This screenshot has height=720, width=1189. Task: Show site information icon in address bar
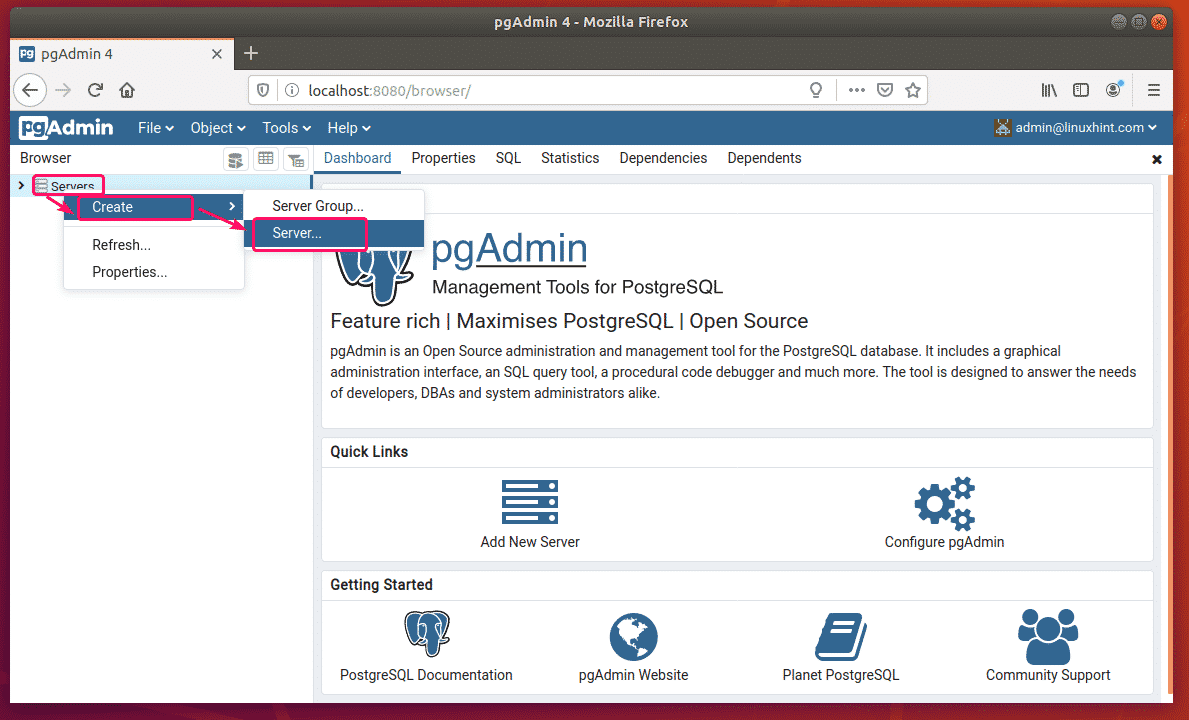click(291, 90)
